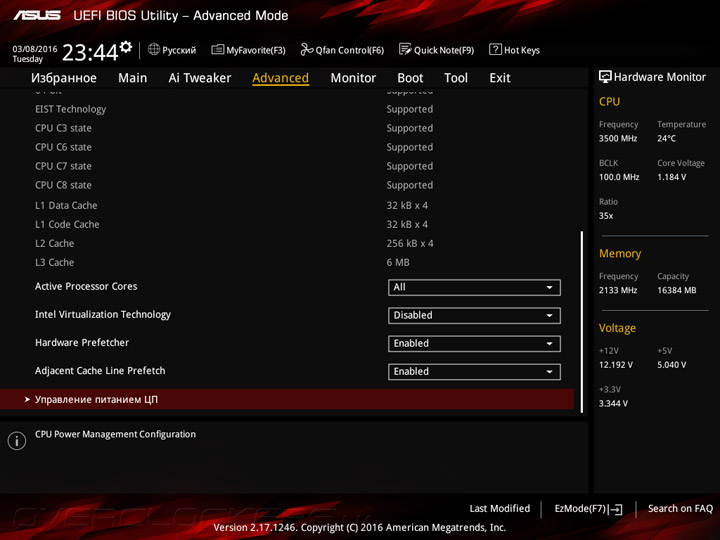Click the 3.344 V voltage value
Viewport: 720px width, 540px height.
pyautogui.click(x=613, y=404)
